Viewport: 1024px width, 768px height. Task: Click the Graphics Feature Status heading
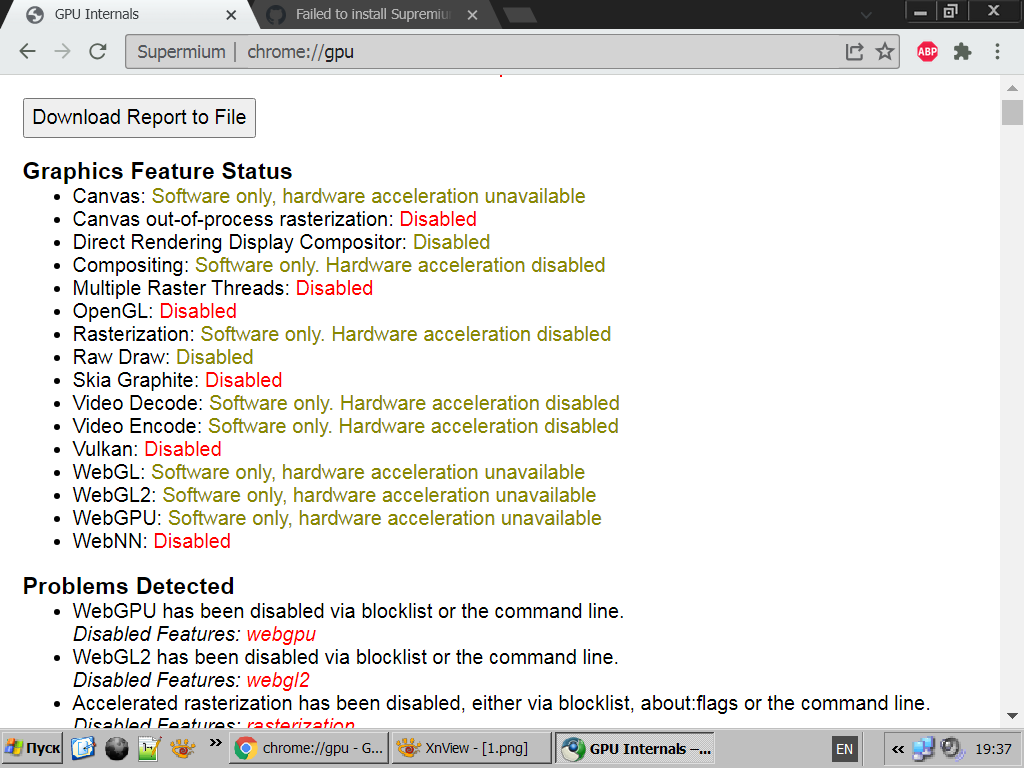(x=157, y=171)
